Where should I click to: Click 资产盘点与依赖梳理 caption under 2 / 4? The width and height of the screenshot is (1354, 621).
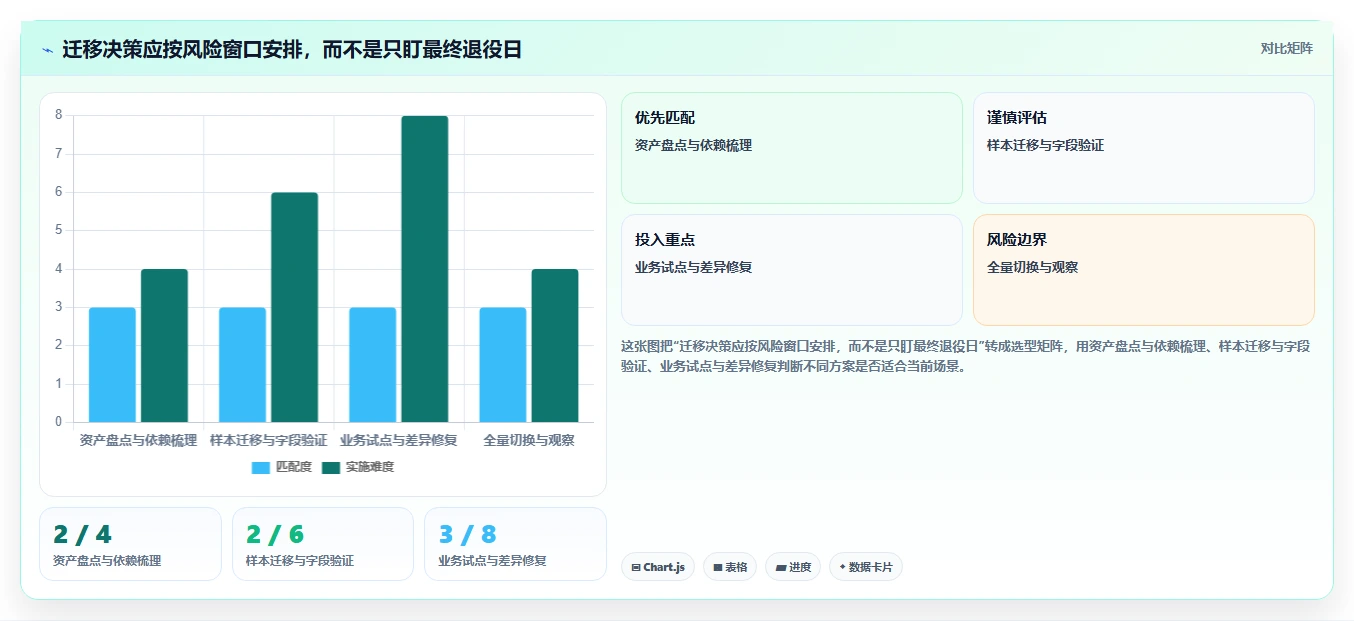click(x=107, y=561)
